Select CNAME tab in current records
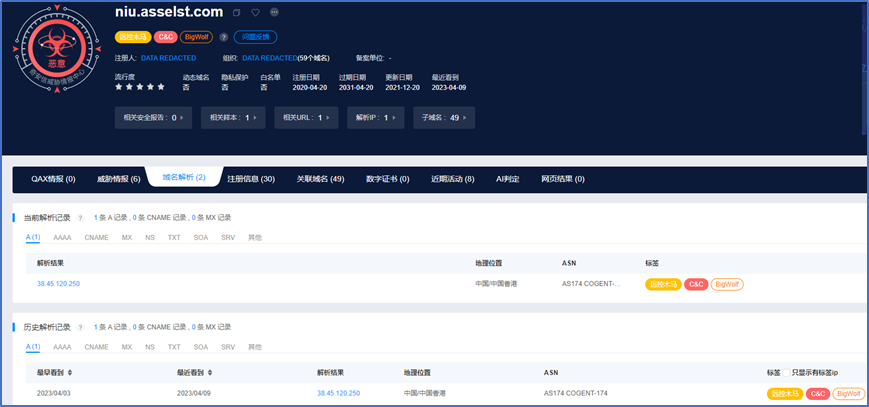The height and width of the screenshot is (407, 869). pyautogui.click(x=96, y=237)
